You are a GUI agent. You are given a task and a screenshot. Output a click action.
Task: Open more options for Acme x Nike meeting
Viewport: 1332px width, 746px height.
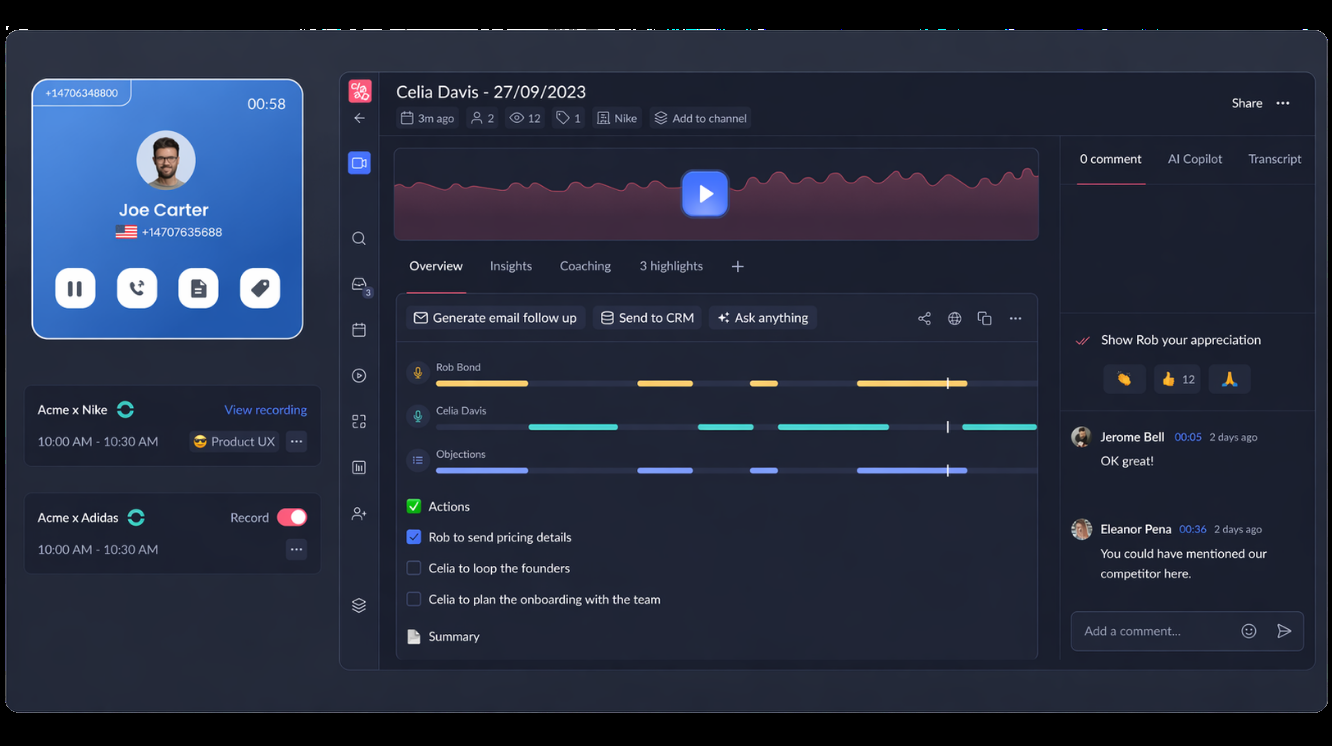tap(296, 441)
